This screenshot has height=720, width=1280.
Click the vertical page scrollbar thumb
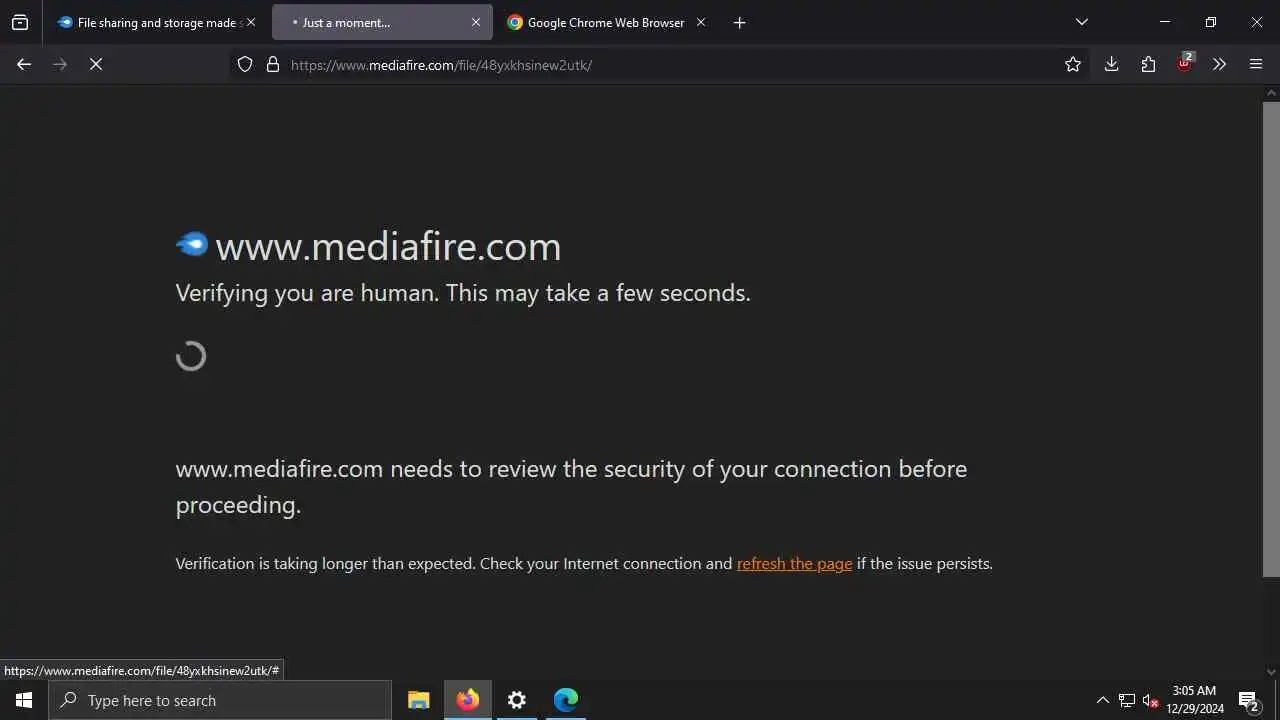[1271, 339]
